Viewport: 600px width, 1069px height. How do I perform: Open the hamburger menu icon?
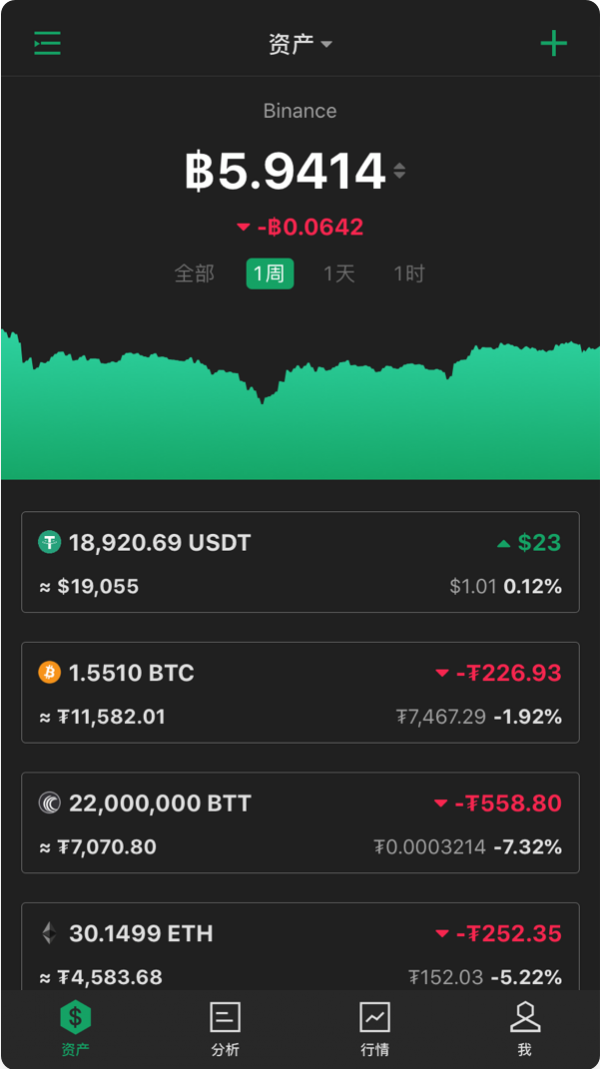[48, 44]
